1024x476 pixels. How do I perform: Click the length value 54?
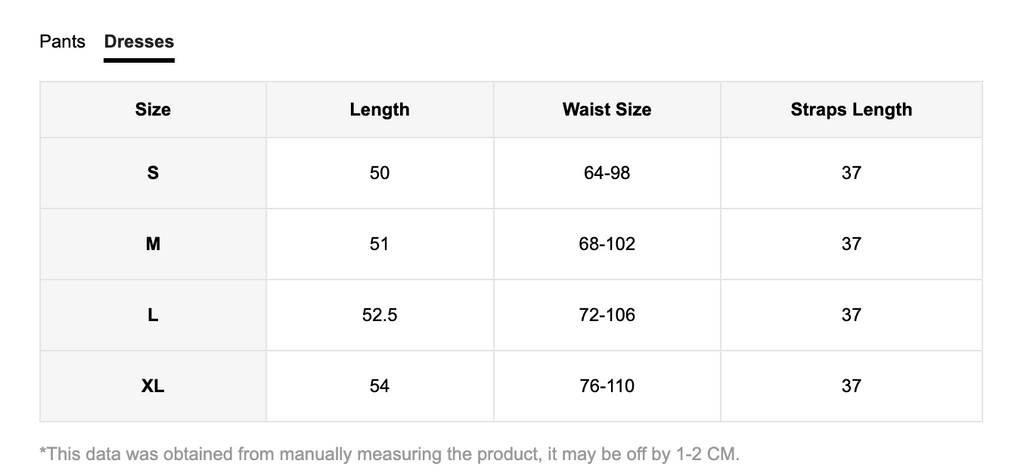tap(379, 386)
